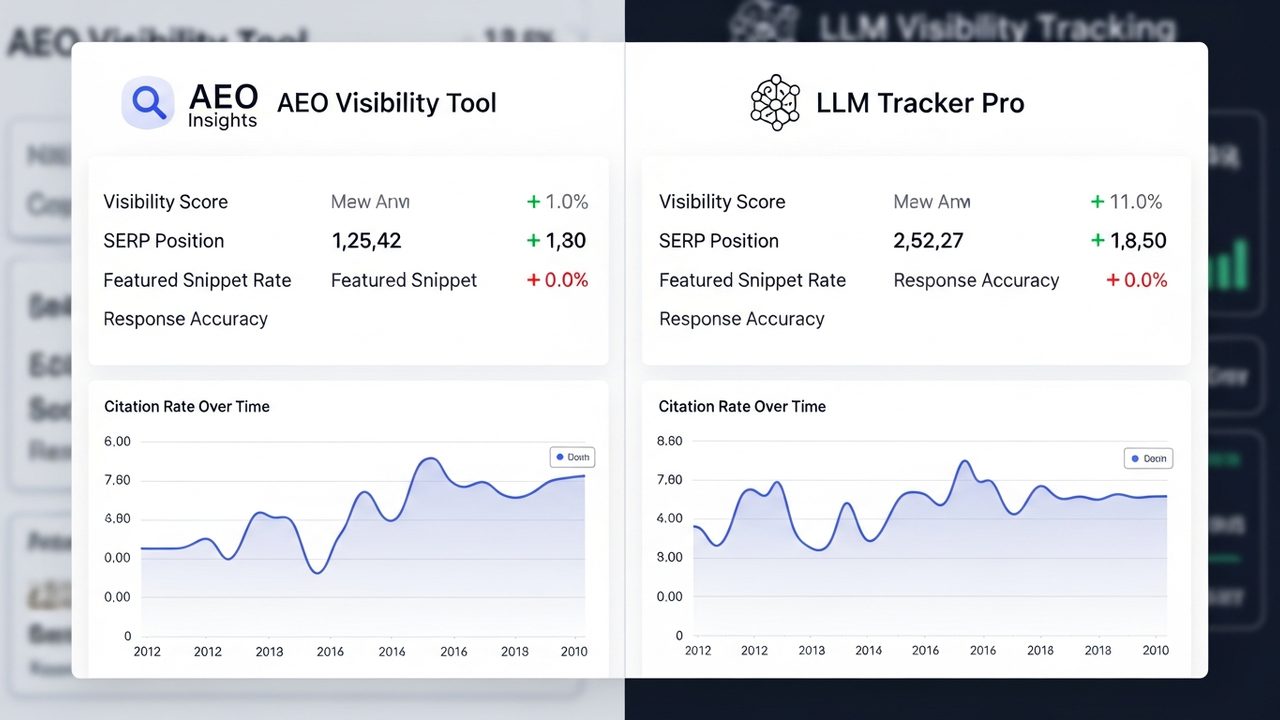The width and height of the screenshot is (1280, 720).
Task: Click the red plus beside right 0.0%
Action: (x=1112, y=280)
